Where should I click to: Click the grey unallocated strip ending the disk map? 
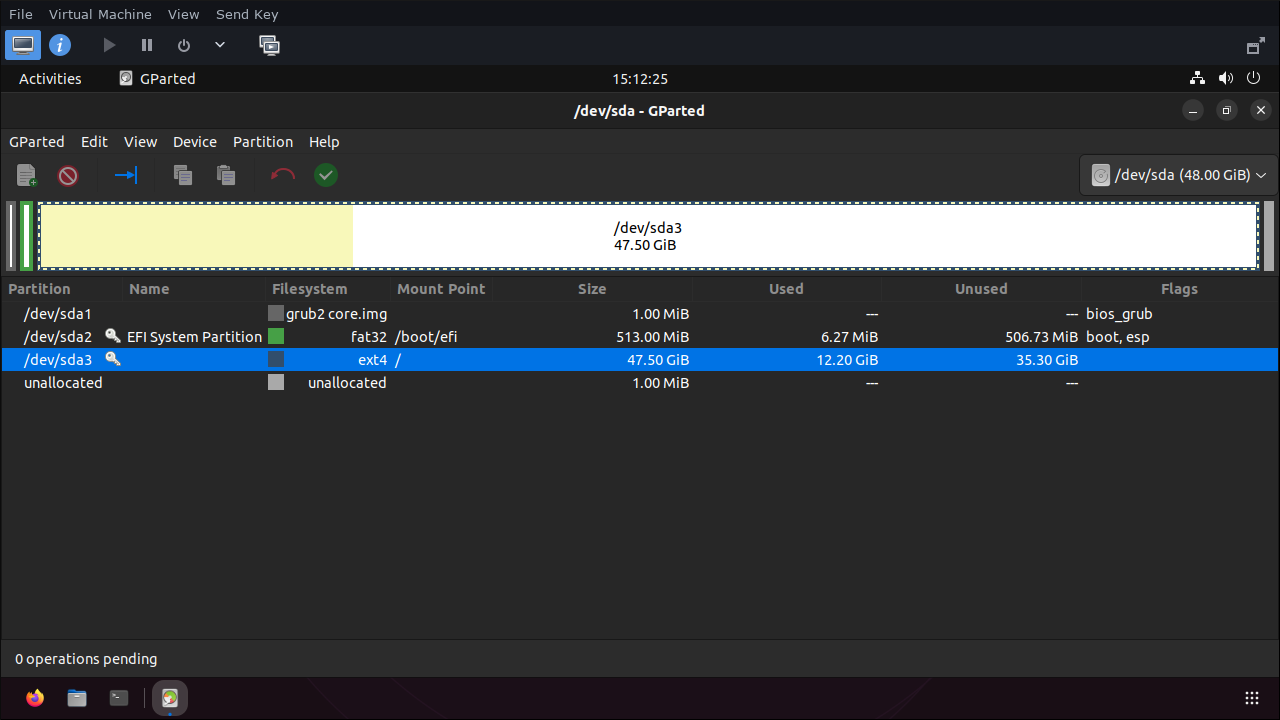click(1269, 236)
